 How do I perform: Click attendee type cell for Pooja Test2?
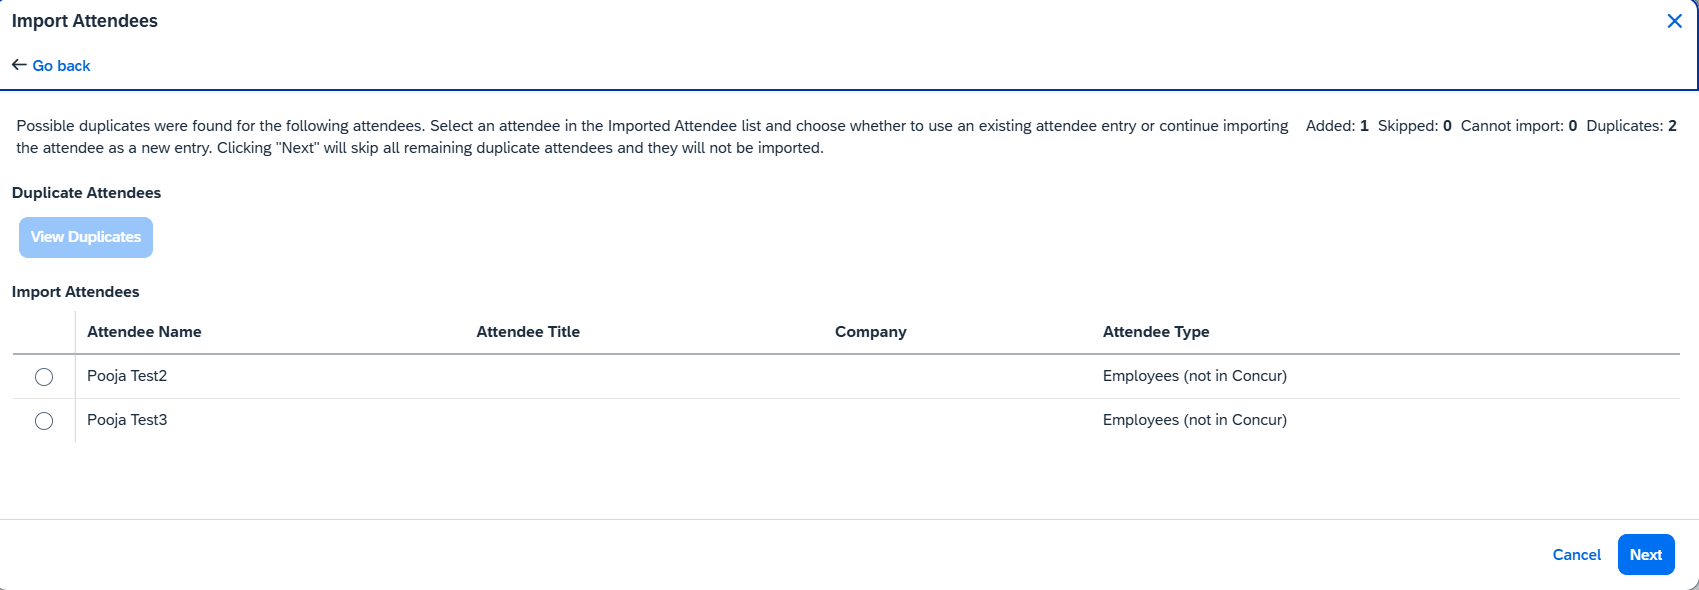1194,376
